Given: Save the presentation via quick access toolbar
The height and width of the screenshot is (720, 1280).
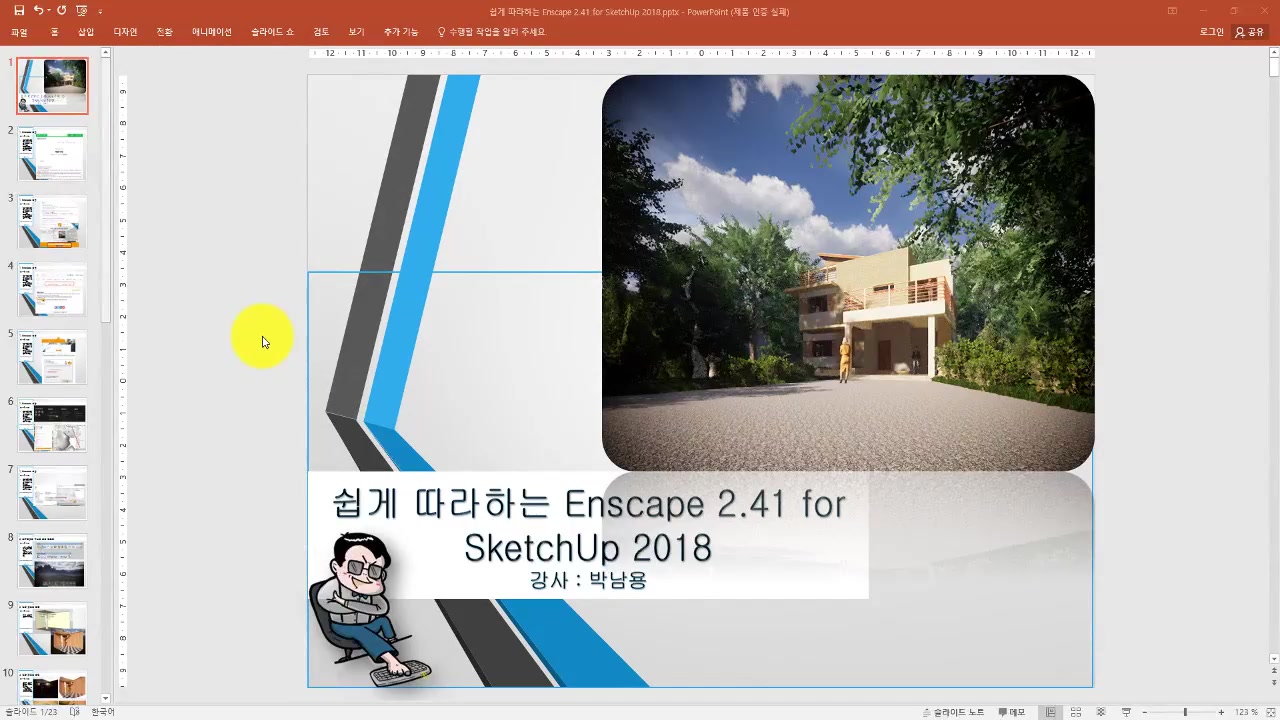Looking at the screenshot, I should [19, 10].
